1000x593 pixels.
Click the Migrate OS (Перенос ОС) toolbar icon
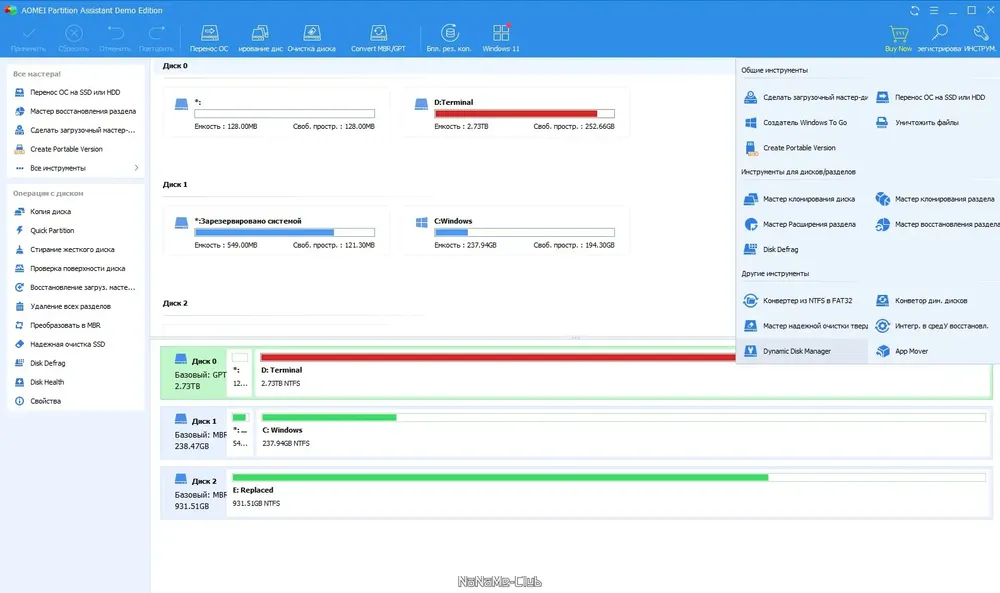click(209, 38)
